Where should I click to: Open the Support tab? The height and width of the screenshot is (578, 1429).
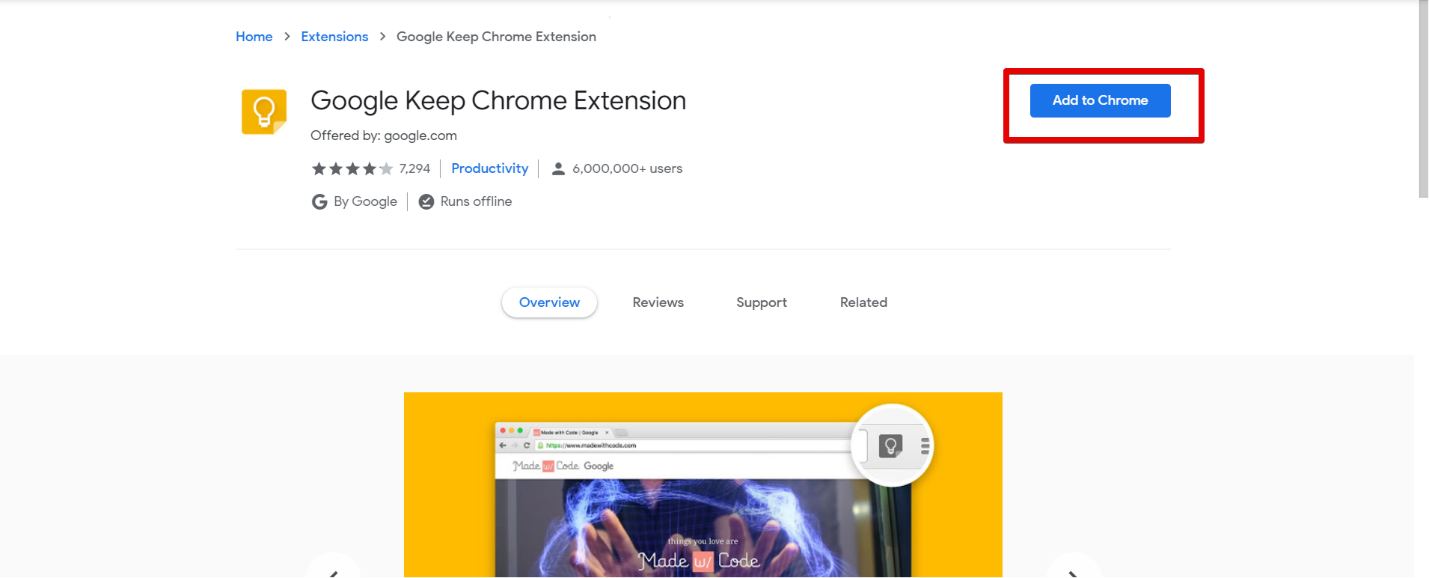tap(762, 302)
